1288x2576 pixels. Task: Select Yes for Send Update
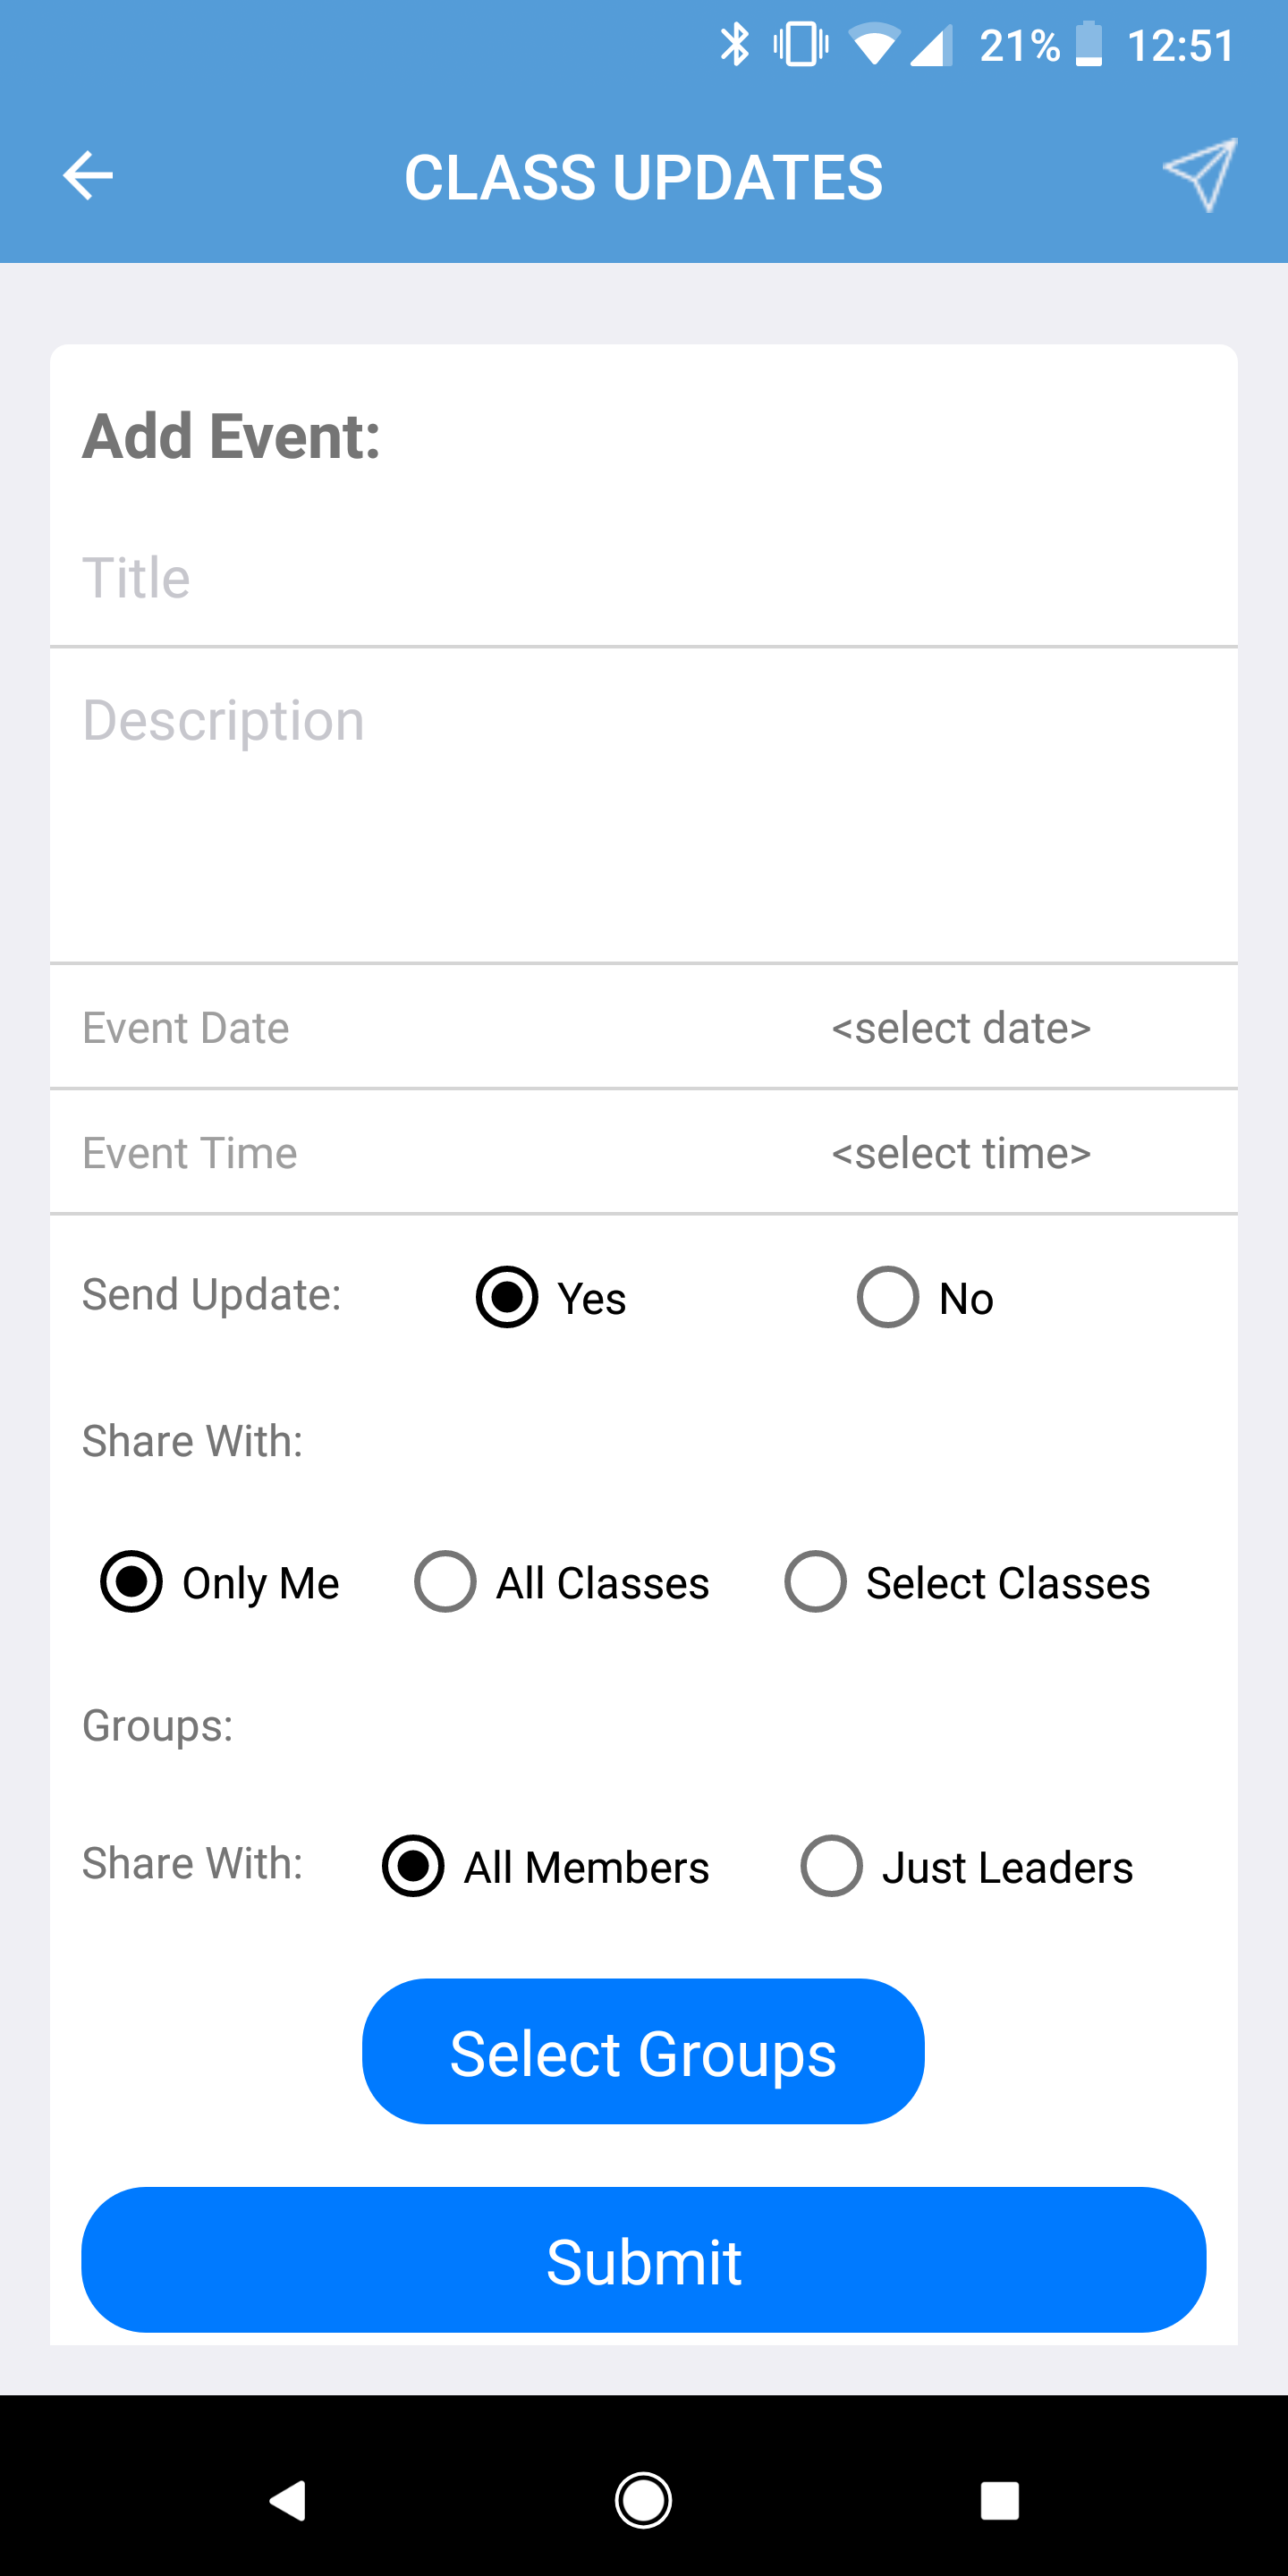[507, 1297]
